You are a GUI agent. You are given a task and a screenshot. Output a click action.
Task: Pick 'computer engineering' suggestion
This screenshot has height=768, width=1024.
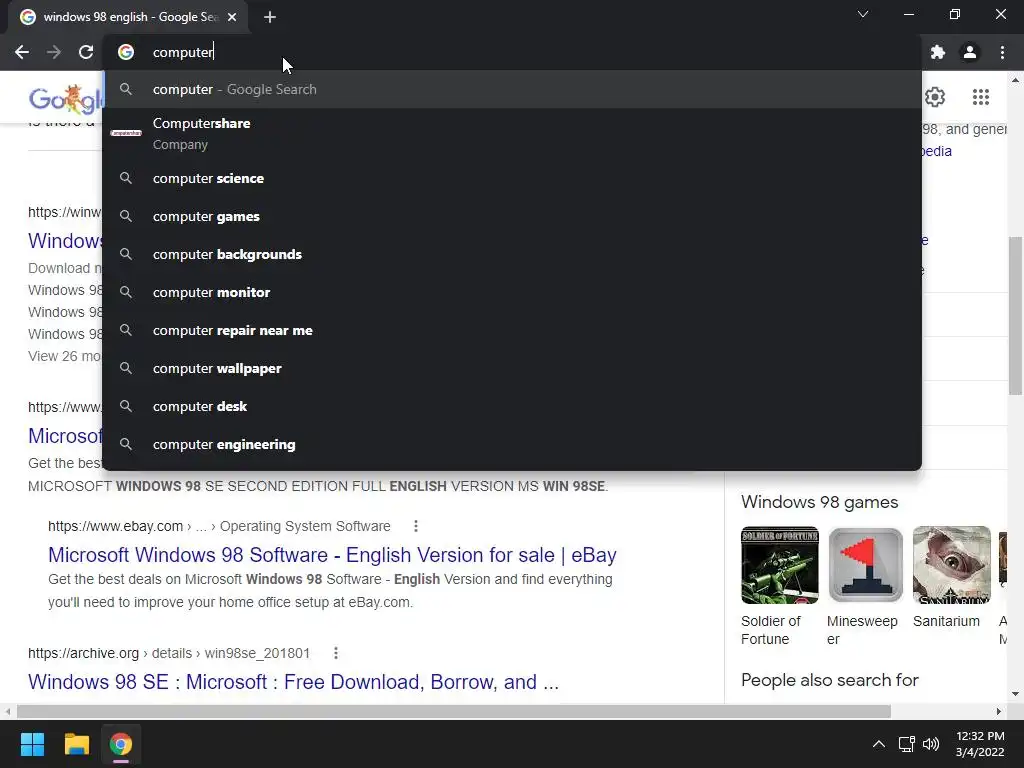(512, 444)
